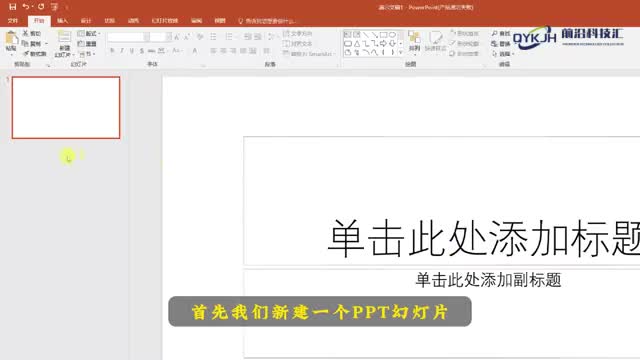Click the Bullets list icon
Viewport: 640px width, 360px height.
click(213, 37)
